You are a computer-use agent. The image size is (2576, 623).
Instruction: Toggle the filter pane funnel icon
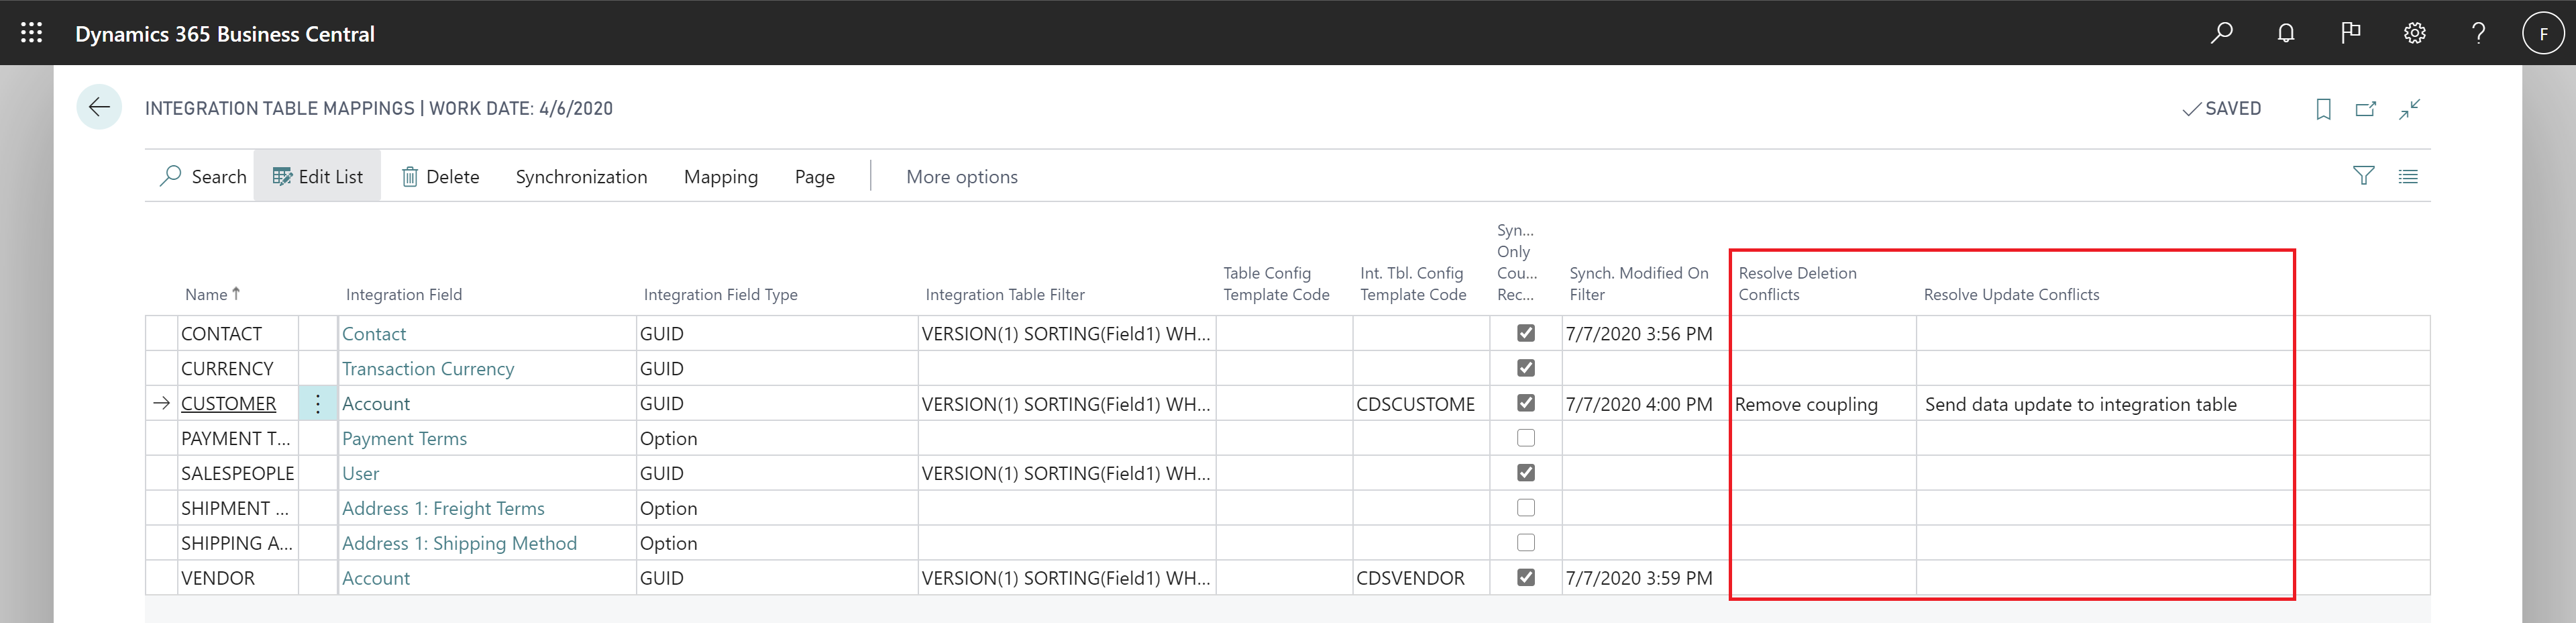pos(2363,176)
